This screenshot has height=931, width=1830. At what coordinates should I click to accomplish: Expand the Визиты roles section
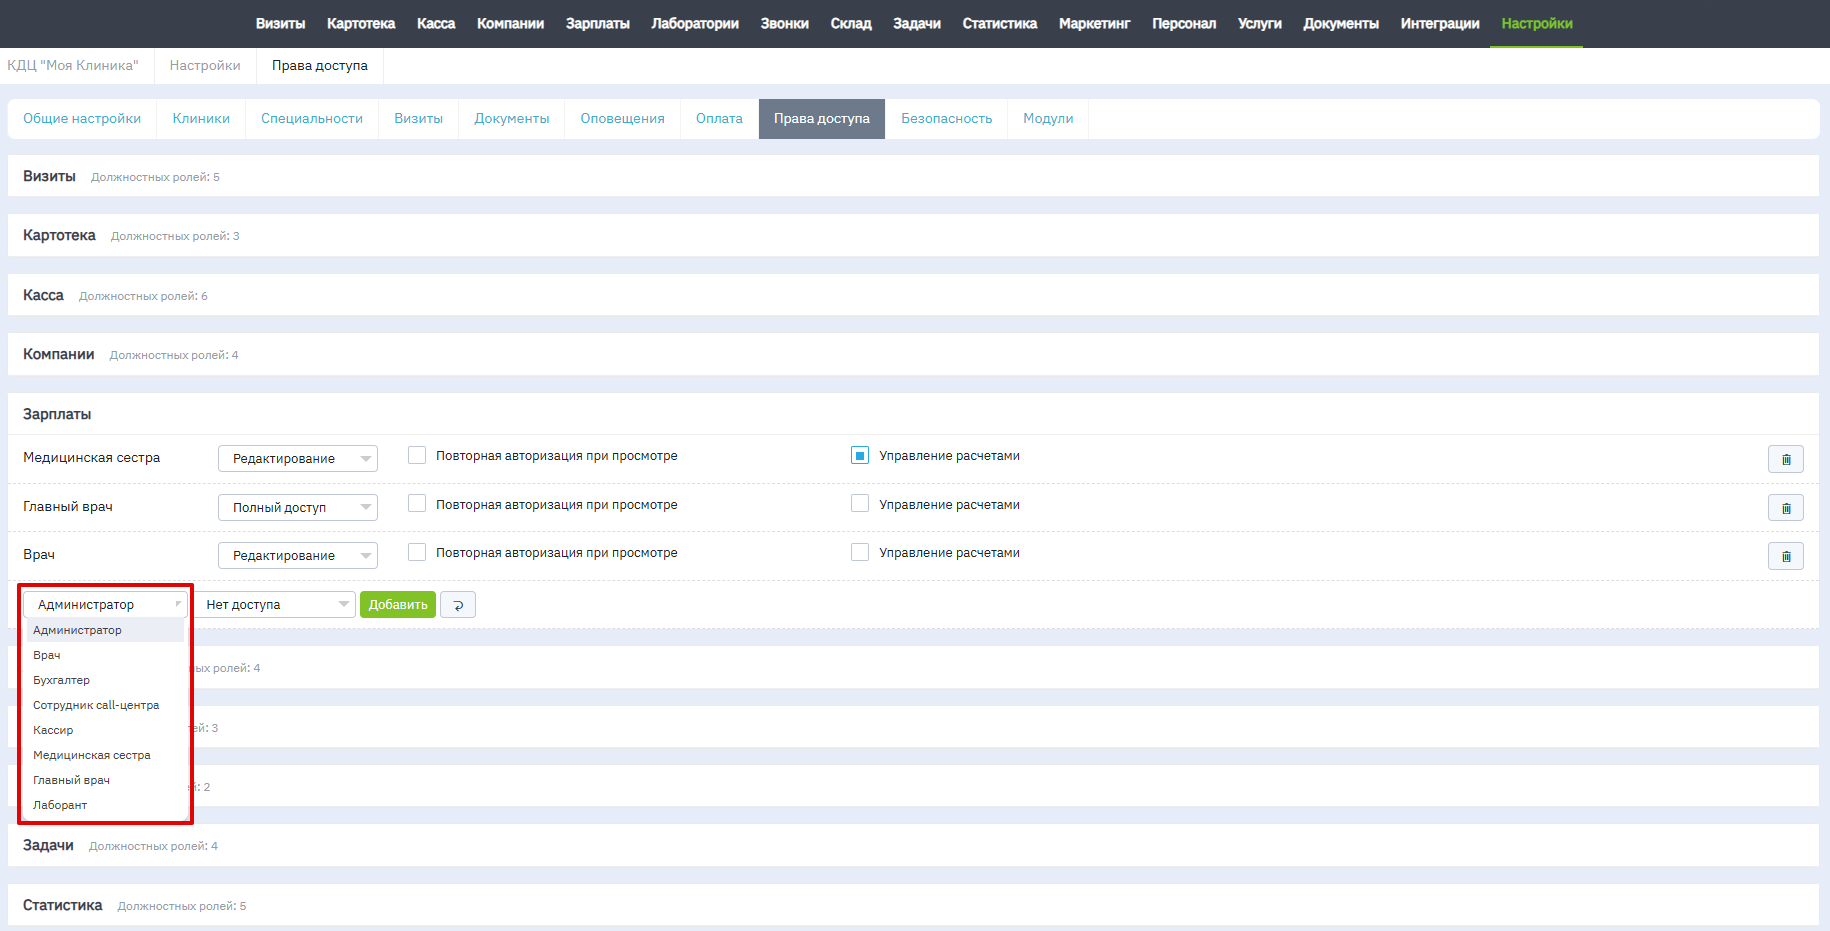click(50, 177)
